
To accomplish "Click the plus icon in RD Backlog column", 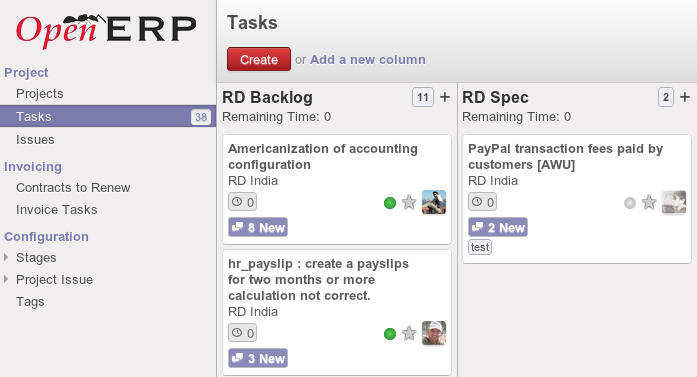I will coord(445,97).
